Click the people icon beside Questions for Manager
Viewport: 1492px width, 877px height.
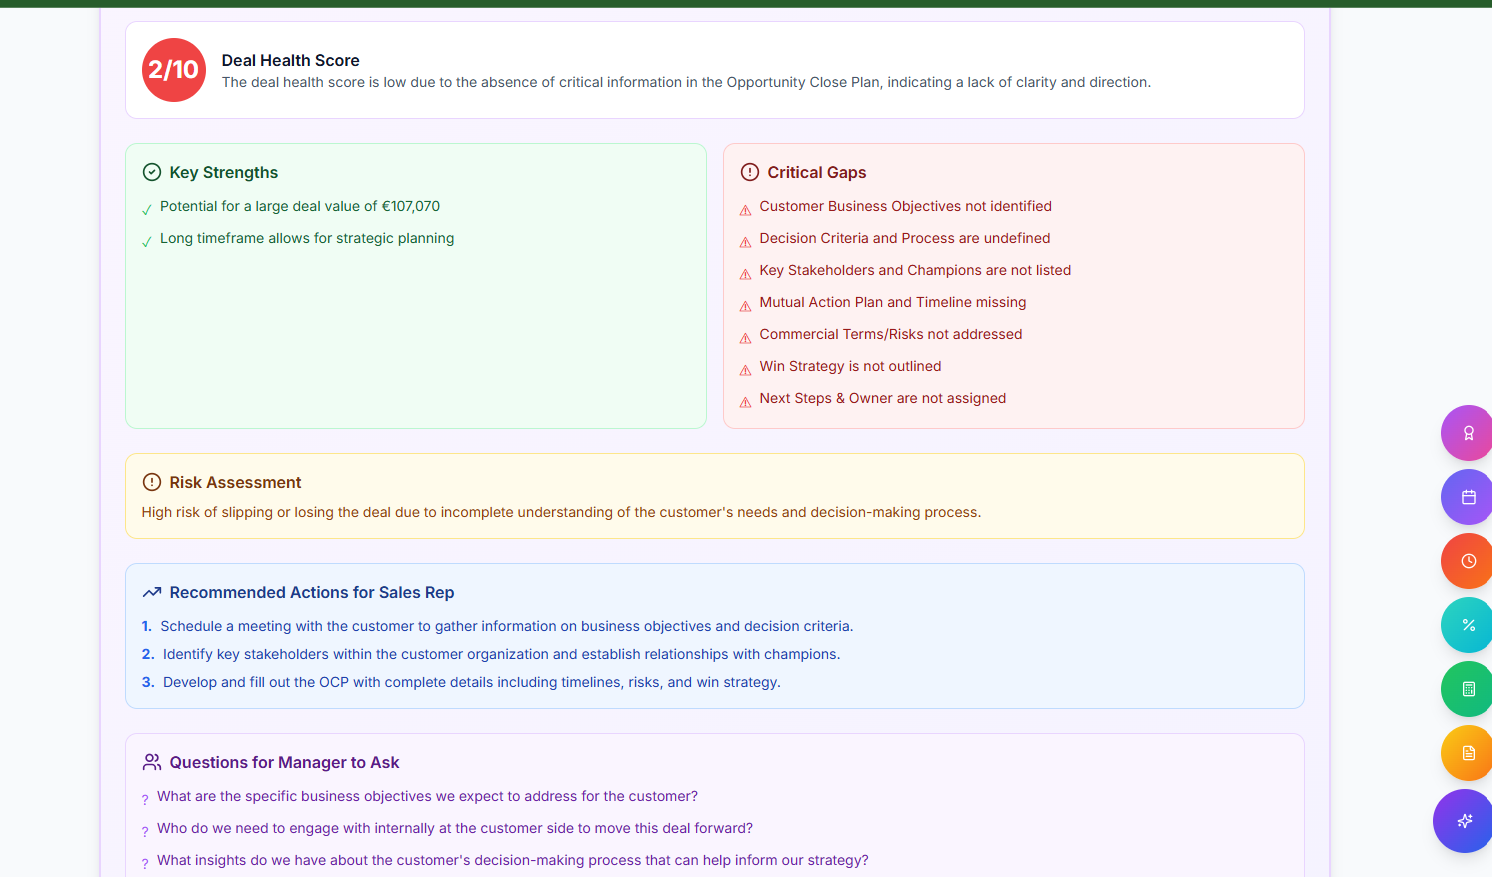coord(151,761)
